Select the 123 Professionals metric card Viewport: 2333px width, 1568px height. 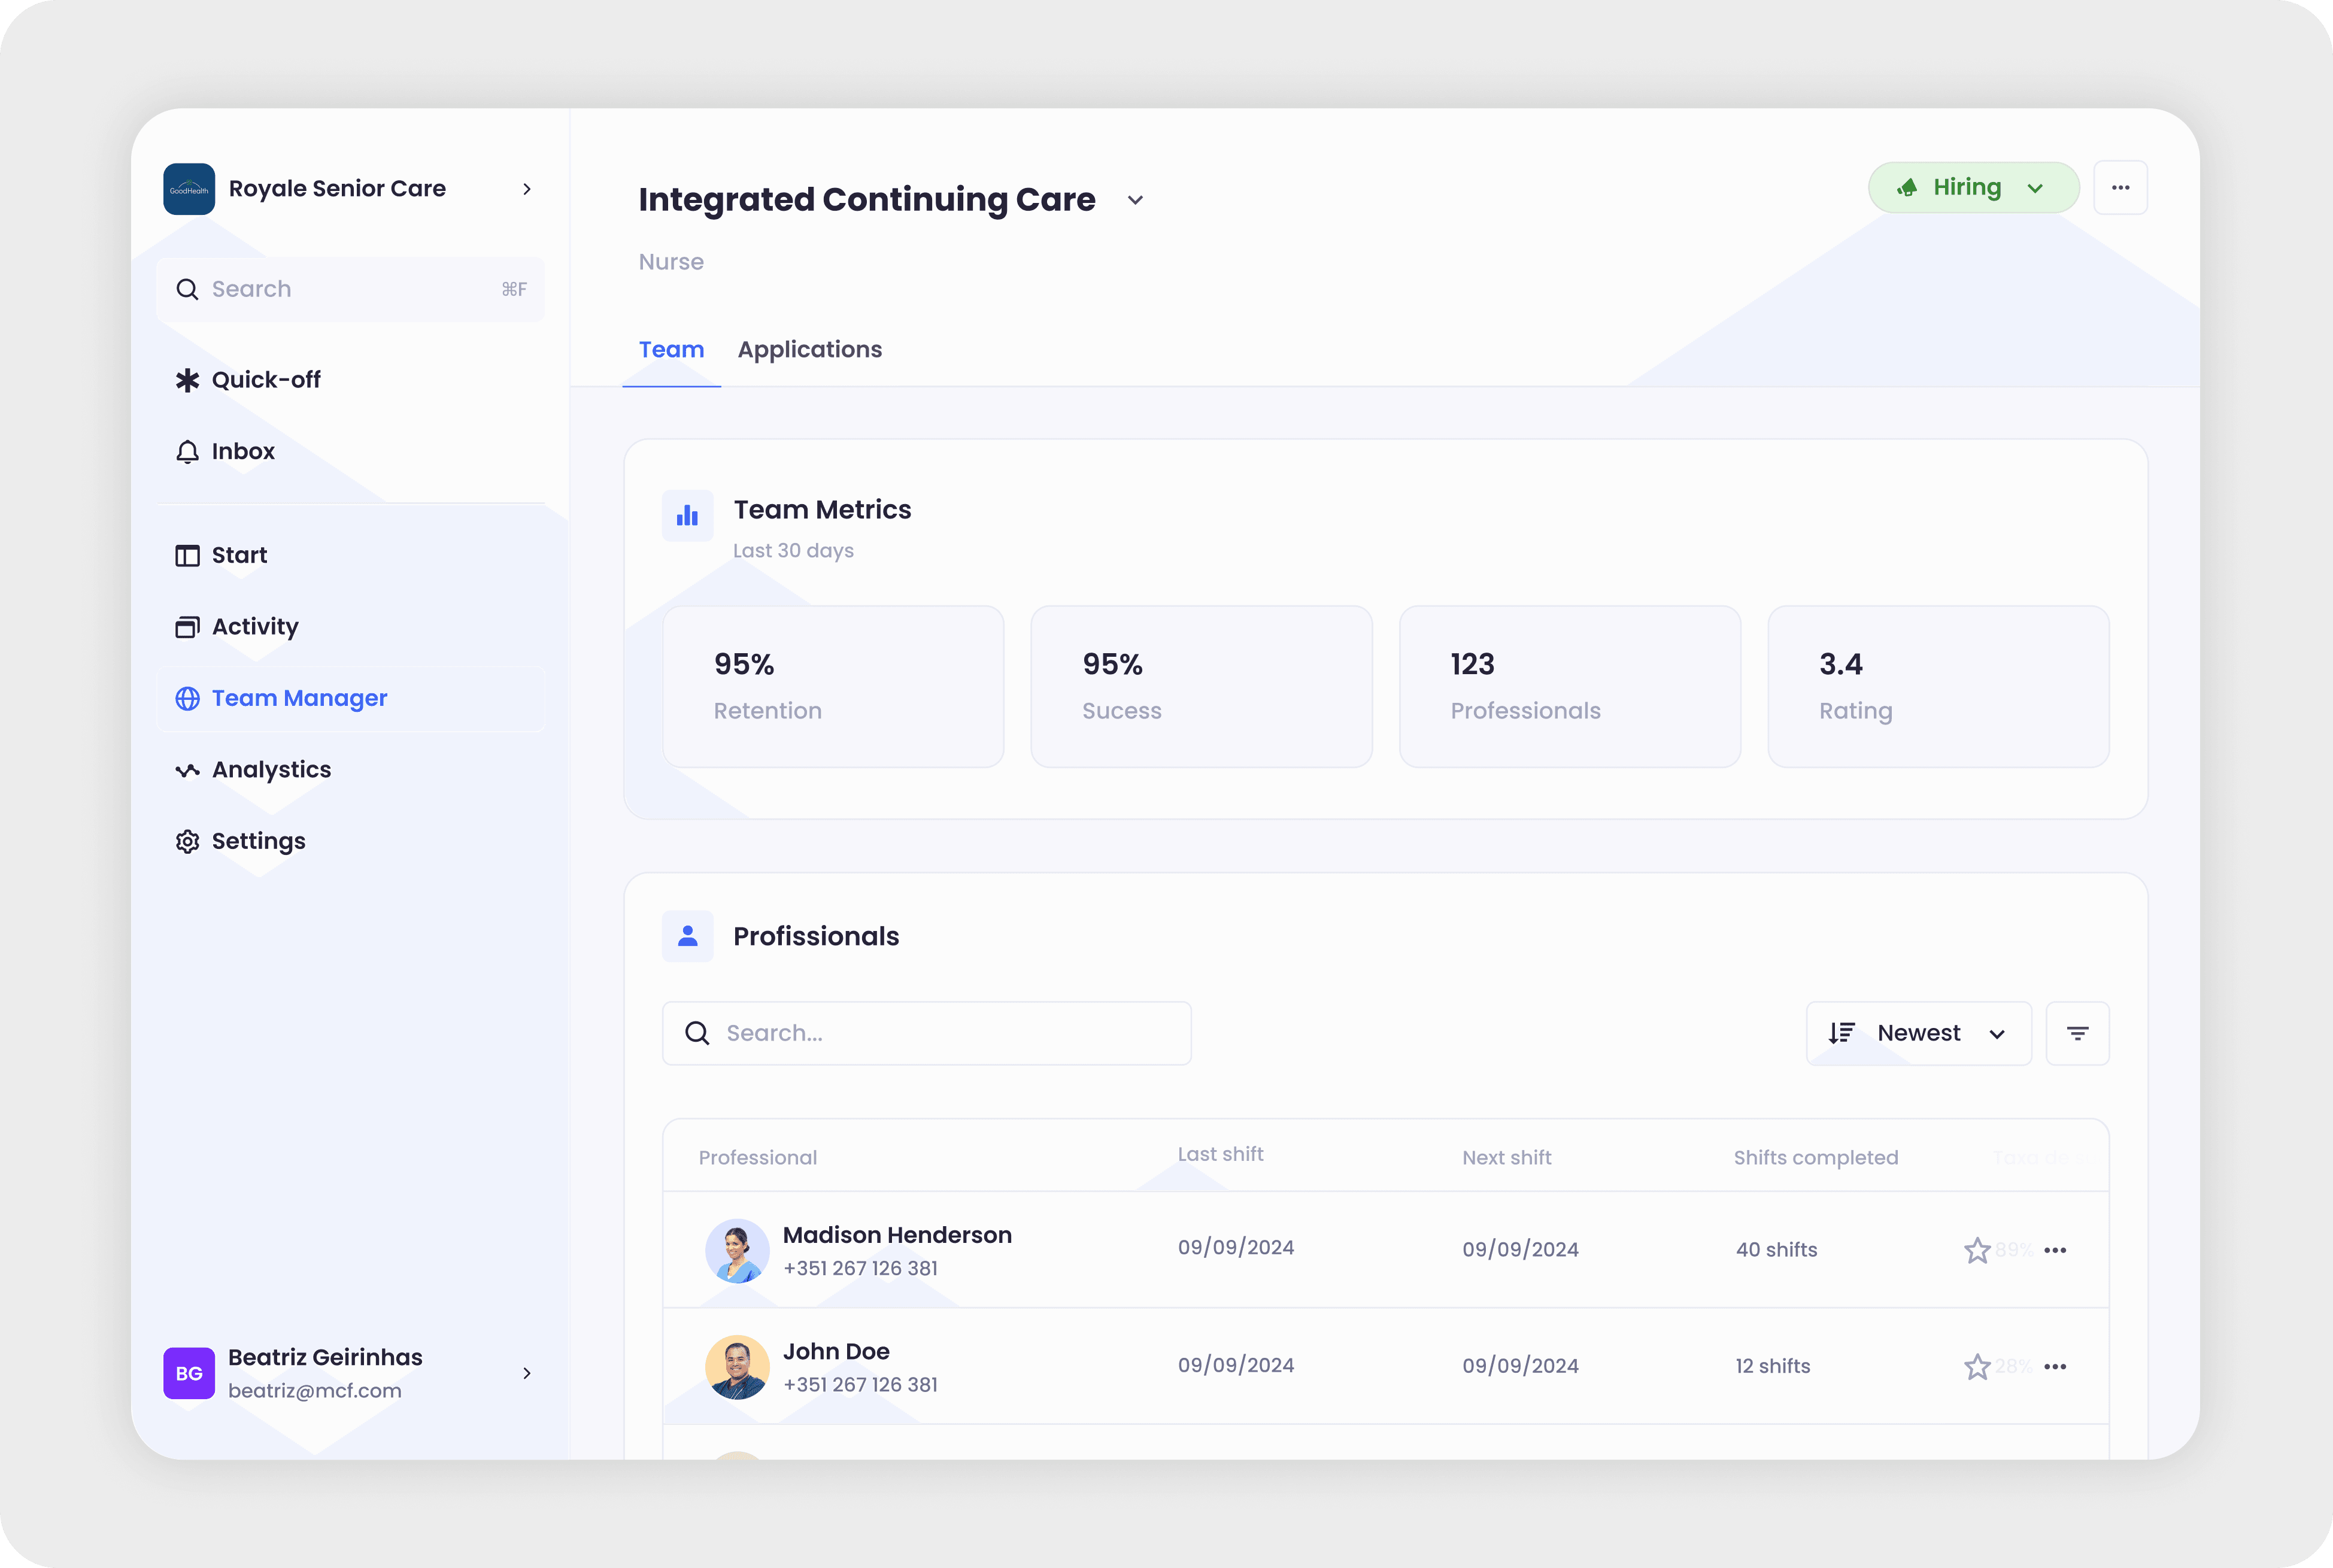coord(1570,686)
